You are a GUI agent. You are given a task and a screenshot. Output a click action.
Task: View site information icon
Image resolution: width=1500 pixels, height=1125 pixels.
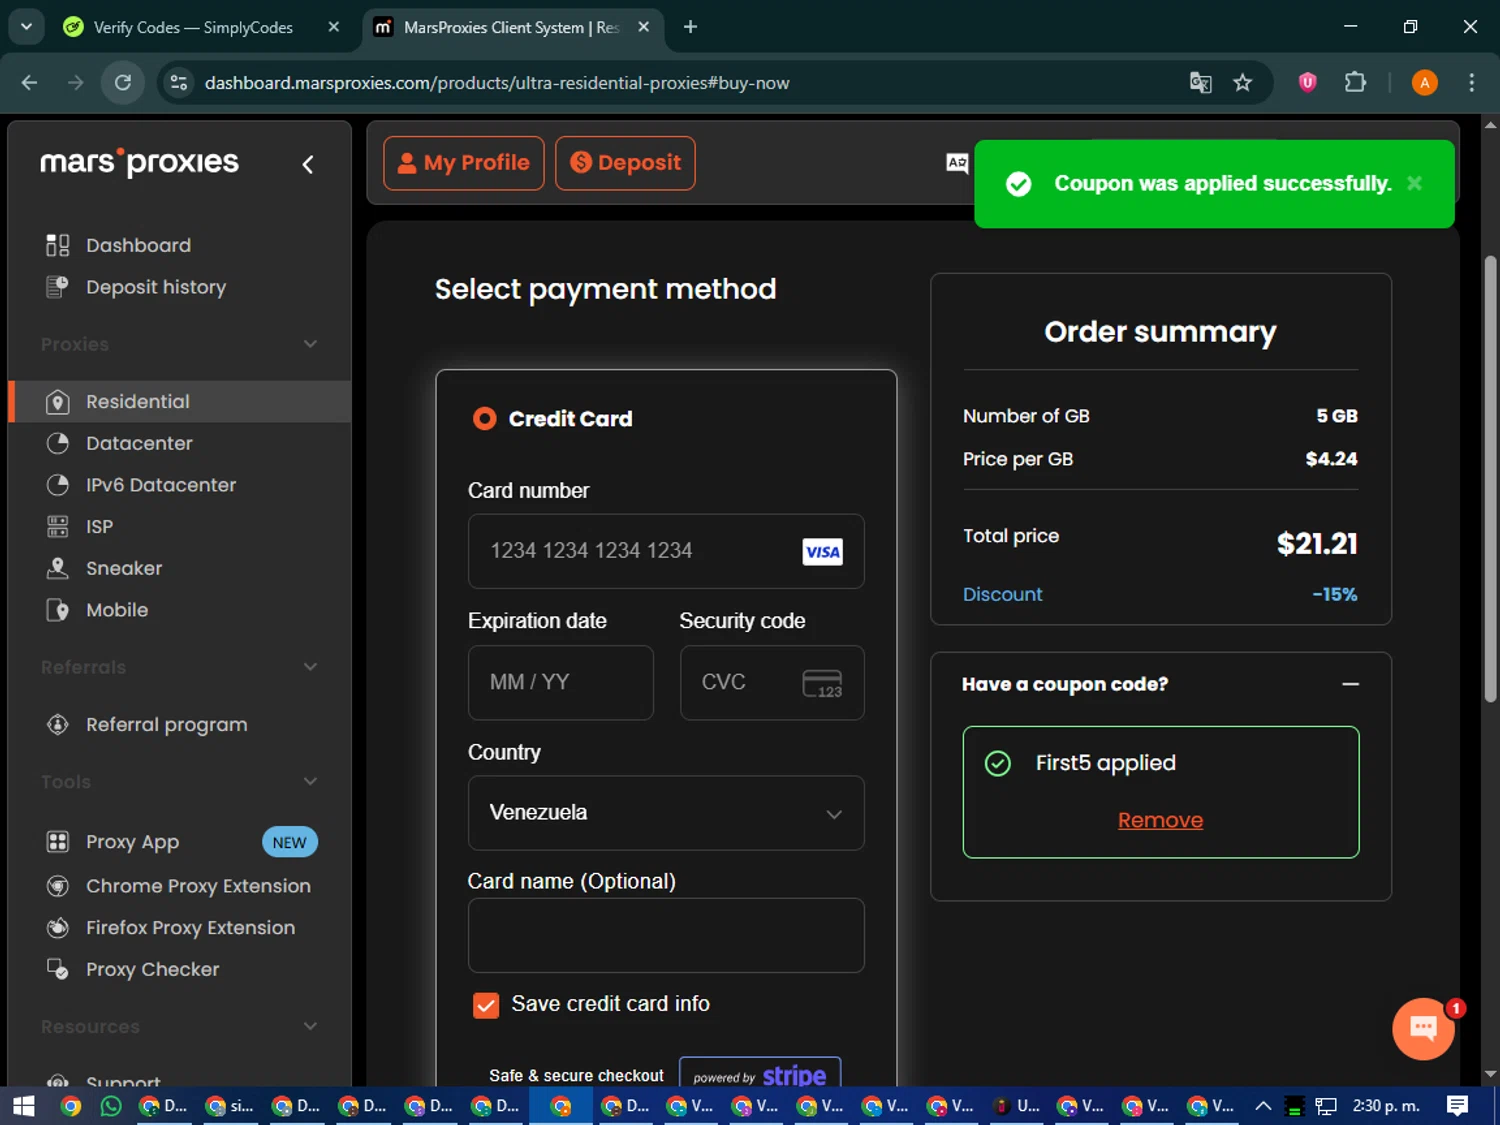coord(179,83)
